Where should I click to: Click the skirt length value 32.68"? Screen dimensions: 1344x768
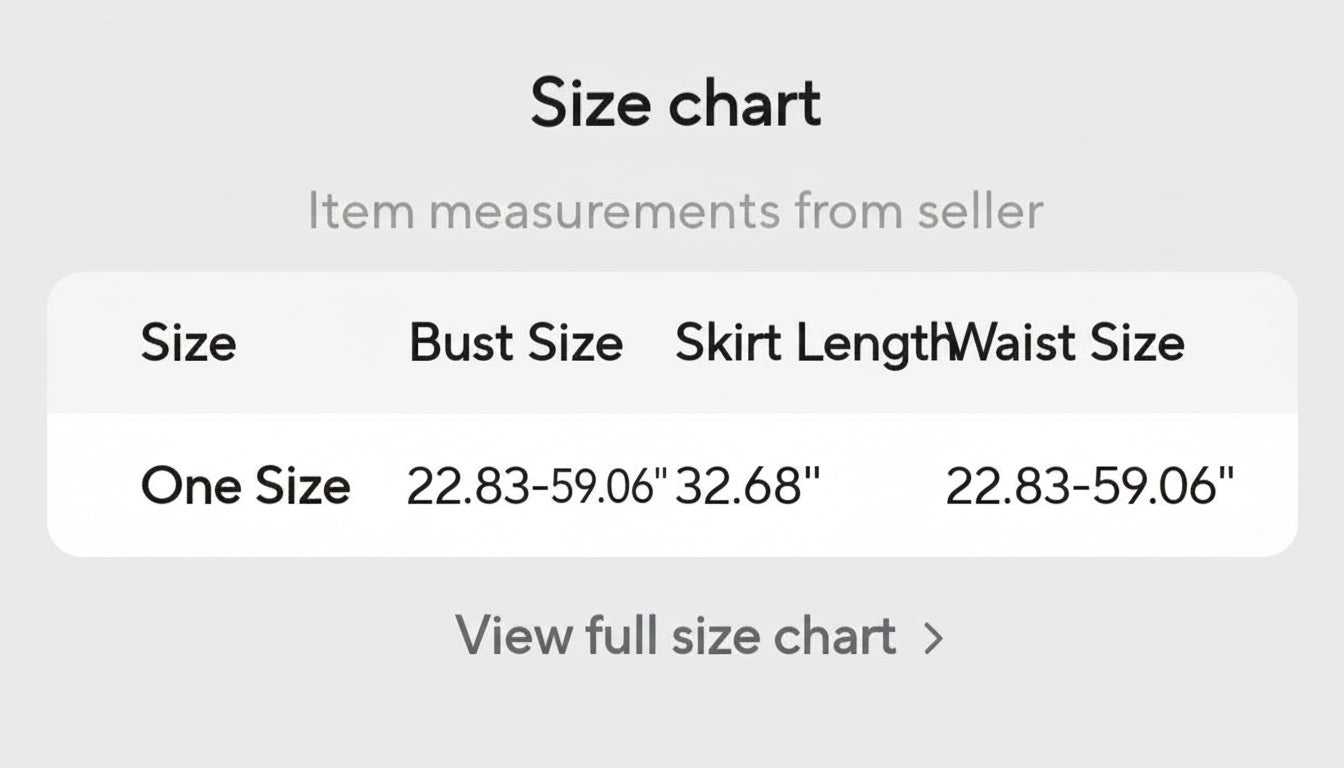click(750, 487)
